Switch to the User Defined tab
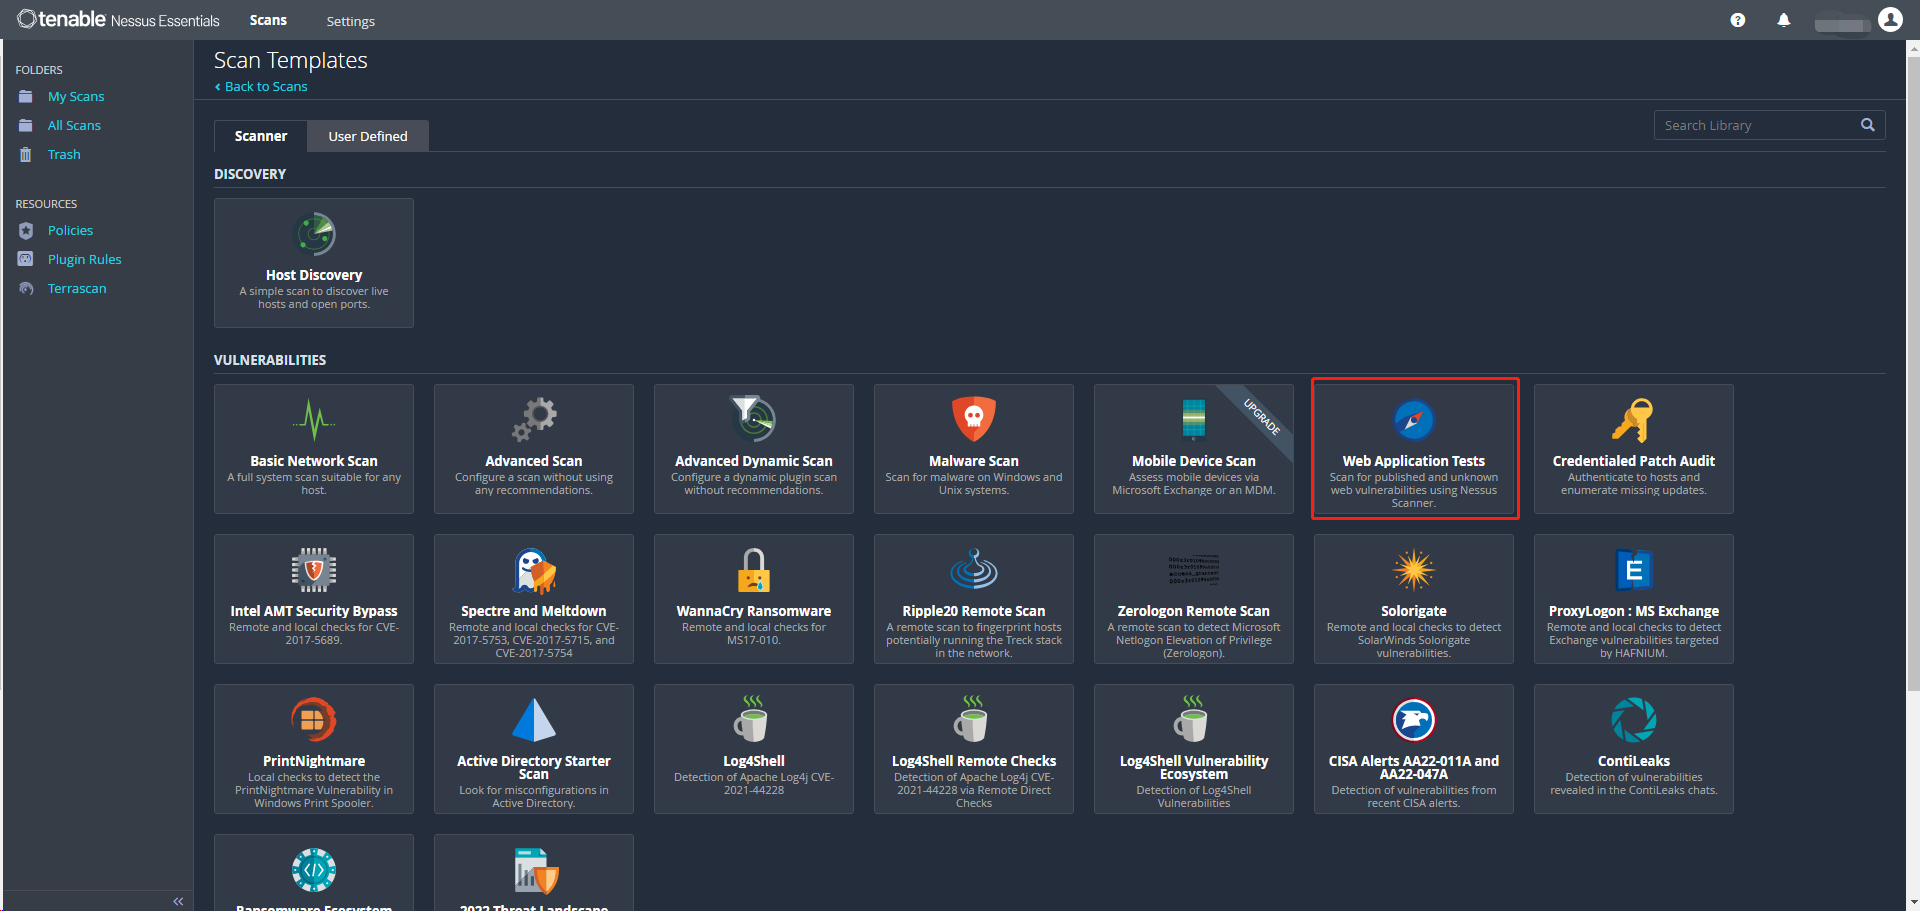The height and width of the screenshot is (911, 1920). pyautogui.click(x=368, y=136)
